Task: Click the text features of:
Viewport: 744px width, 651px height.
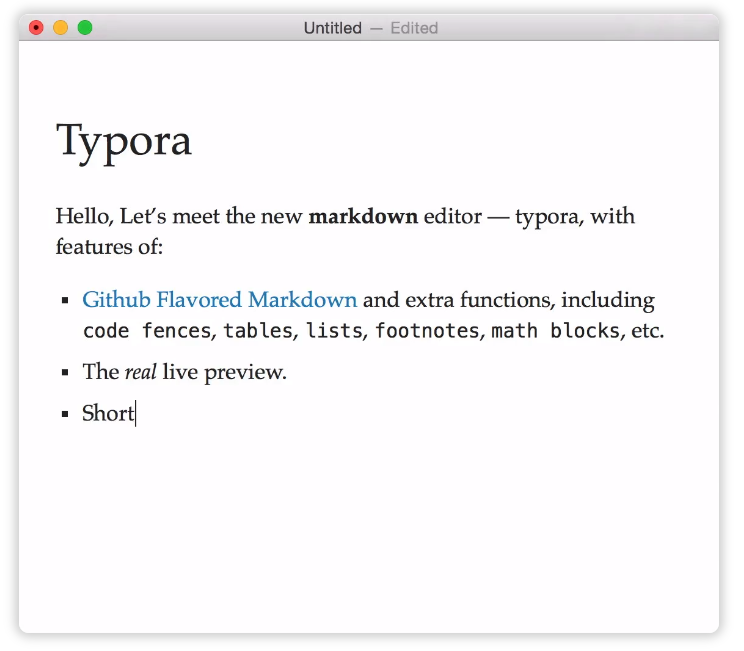Action: 109,247
